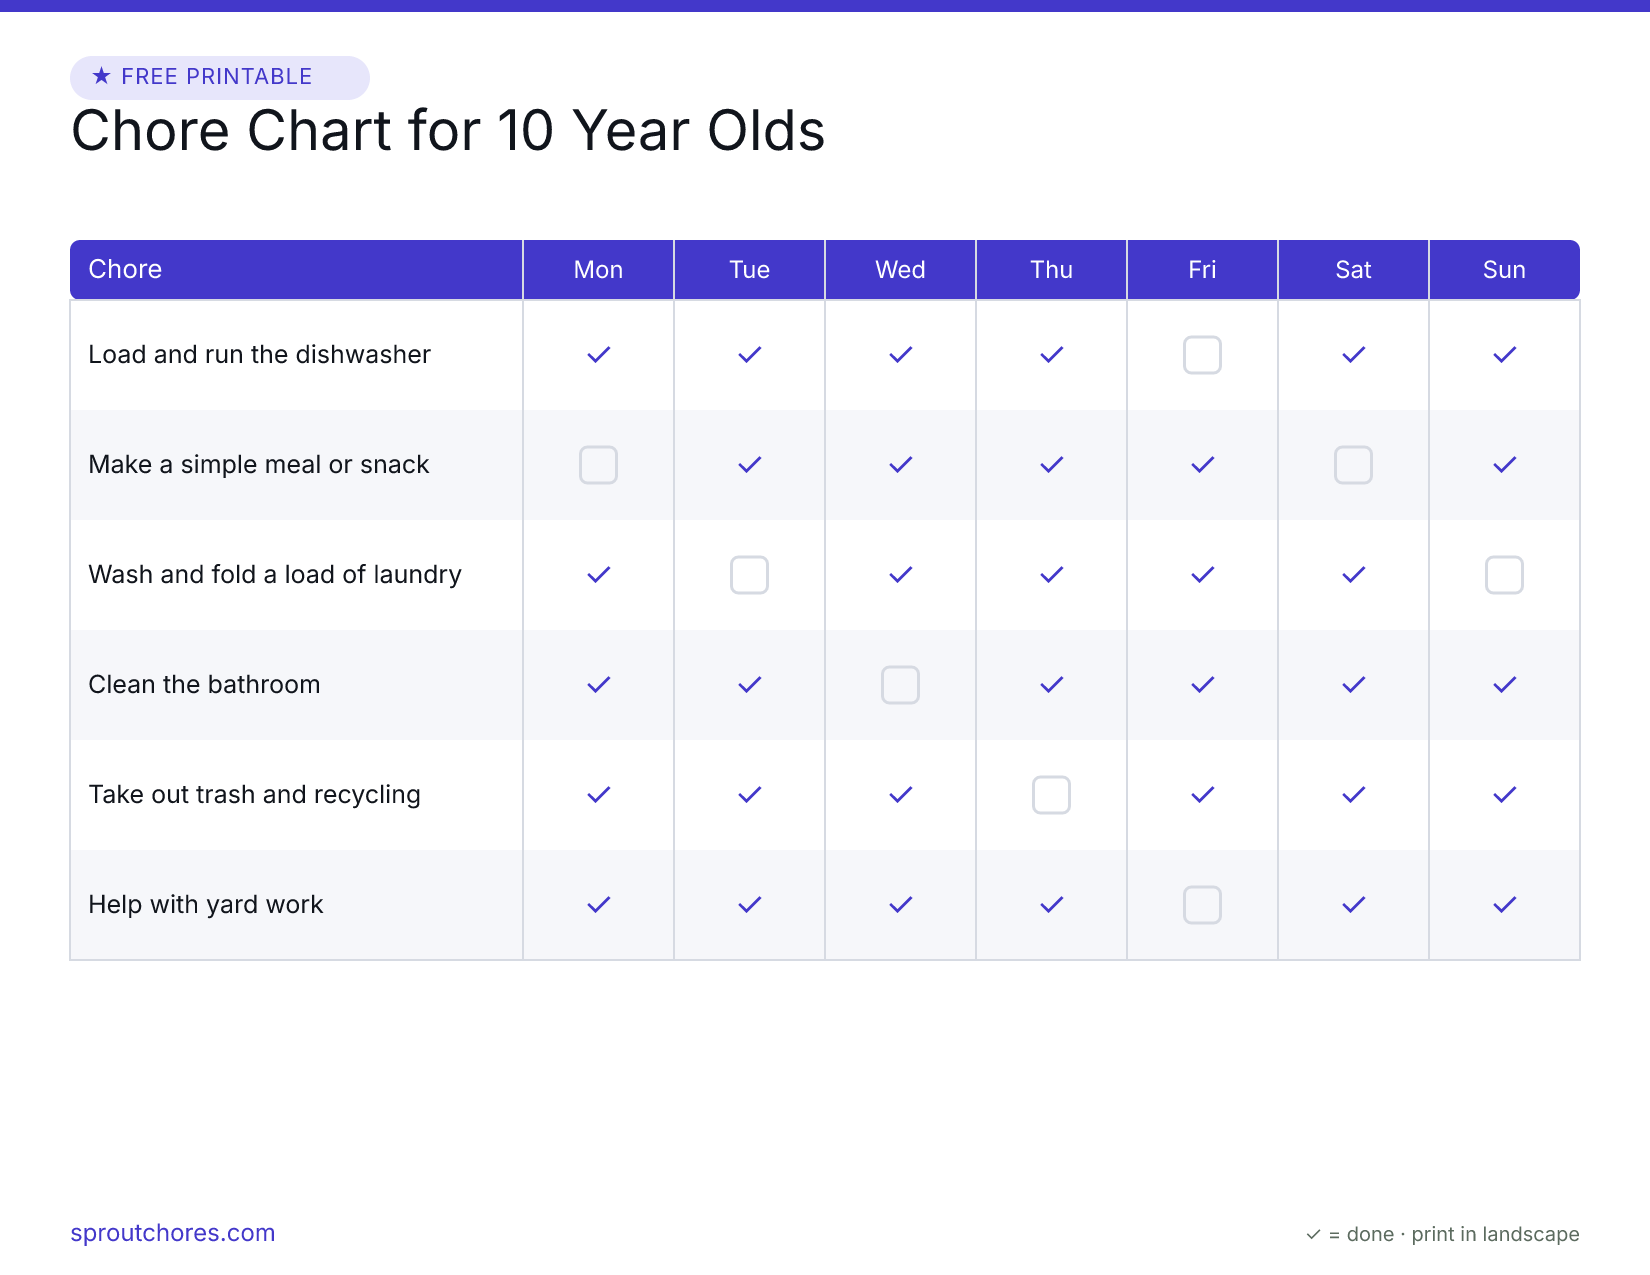
Task: Click the yard work checkmark for Sunday
Action: pyautogui.click(x=1504, y=905)
